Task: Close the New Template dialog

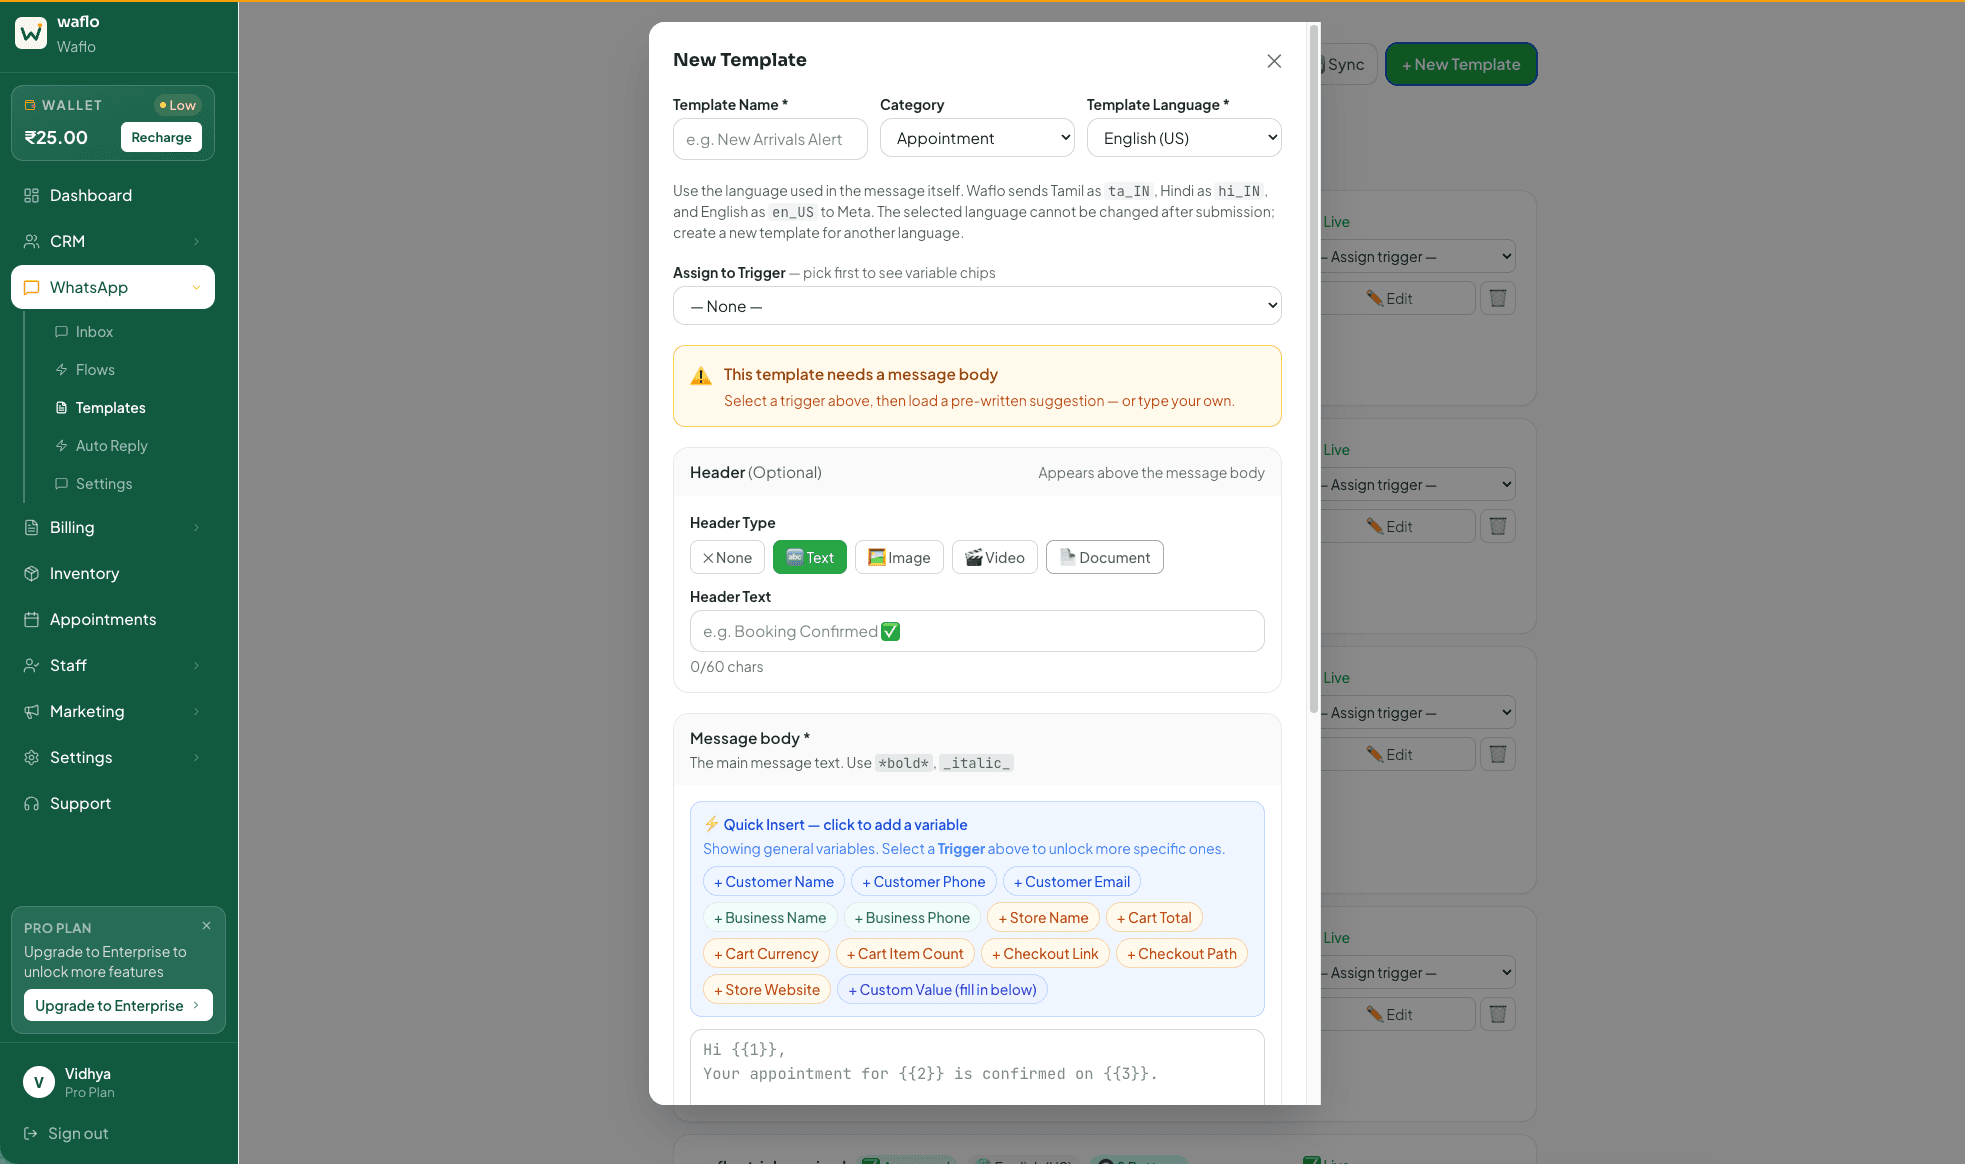Action: (x=1274, y=61)
